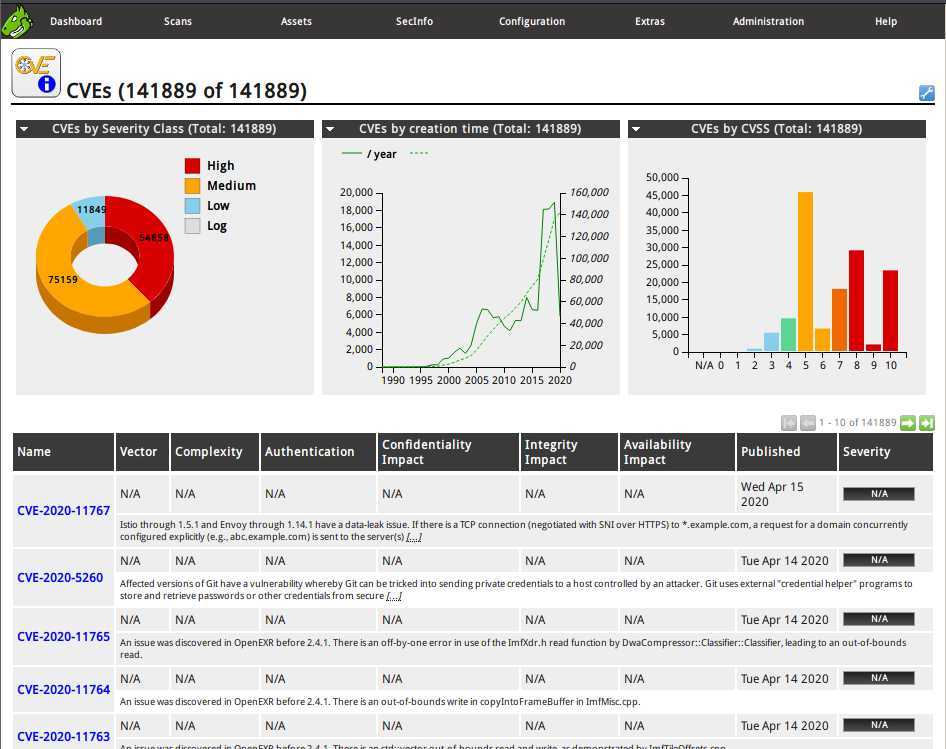Viewport: 946px width, 749px height.
Task: Click the OpenEXR copyIntoFrameBuffer description text
Action: coord(380,702)
